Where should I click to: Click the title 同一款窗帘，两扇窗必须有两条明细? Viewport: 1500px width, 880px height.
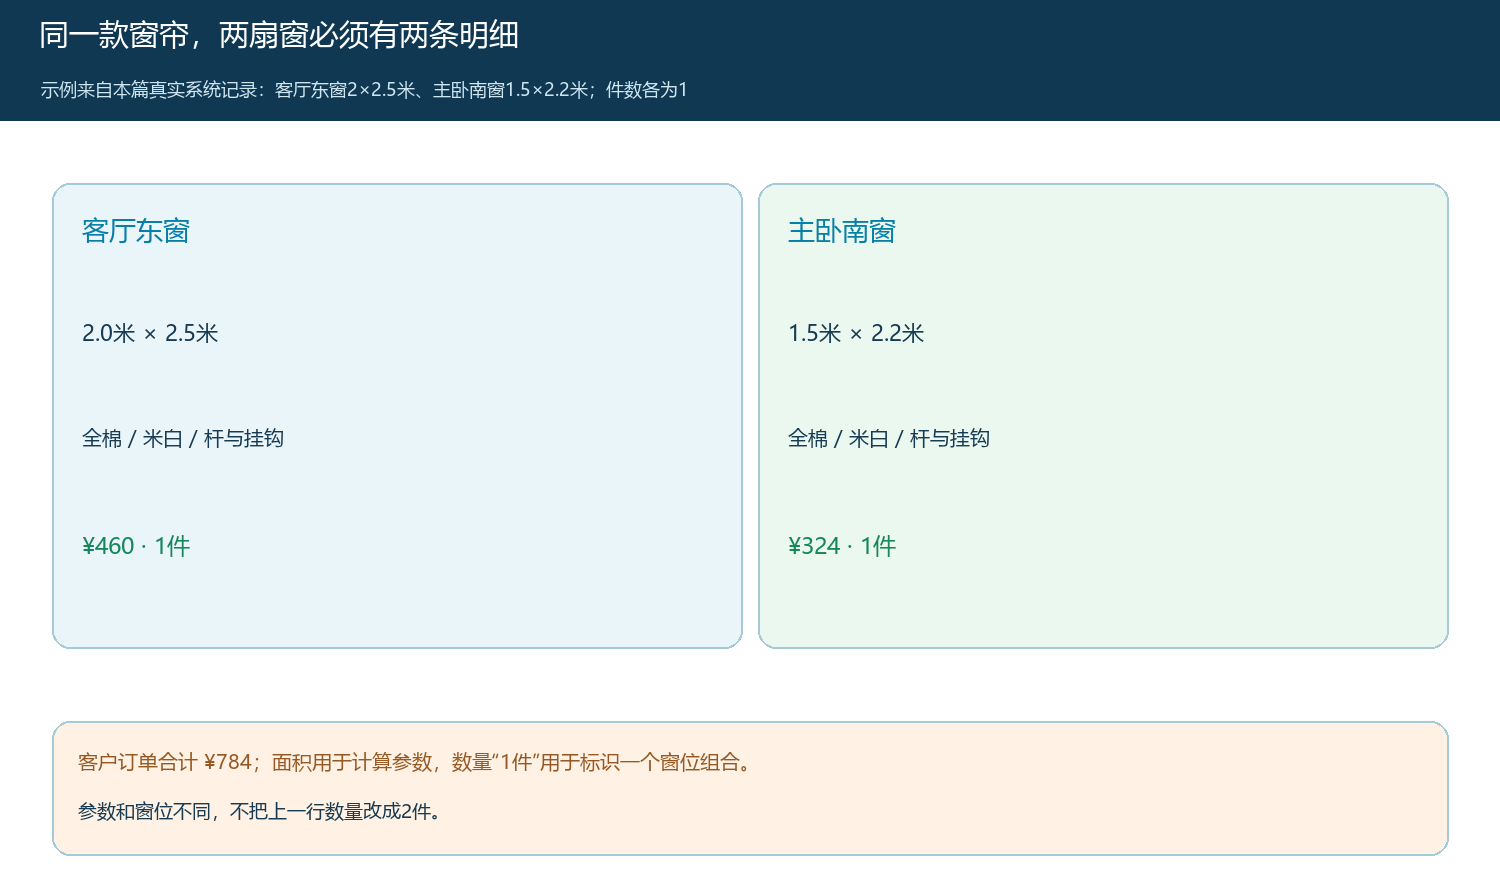(x=279, y=36)
